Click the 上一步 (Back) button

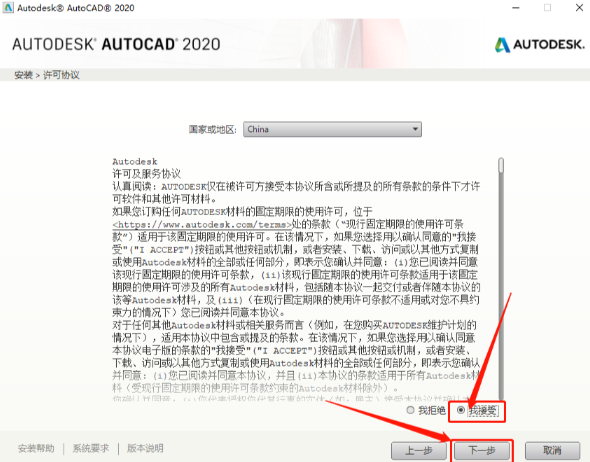click(x=419, y=450)
